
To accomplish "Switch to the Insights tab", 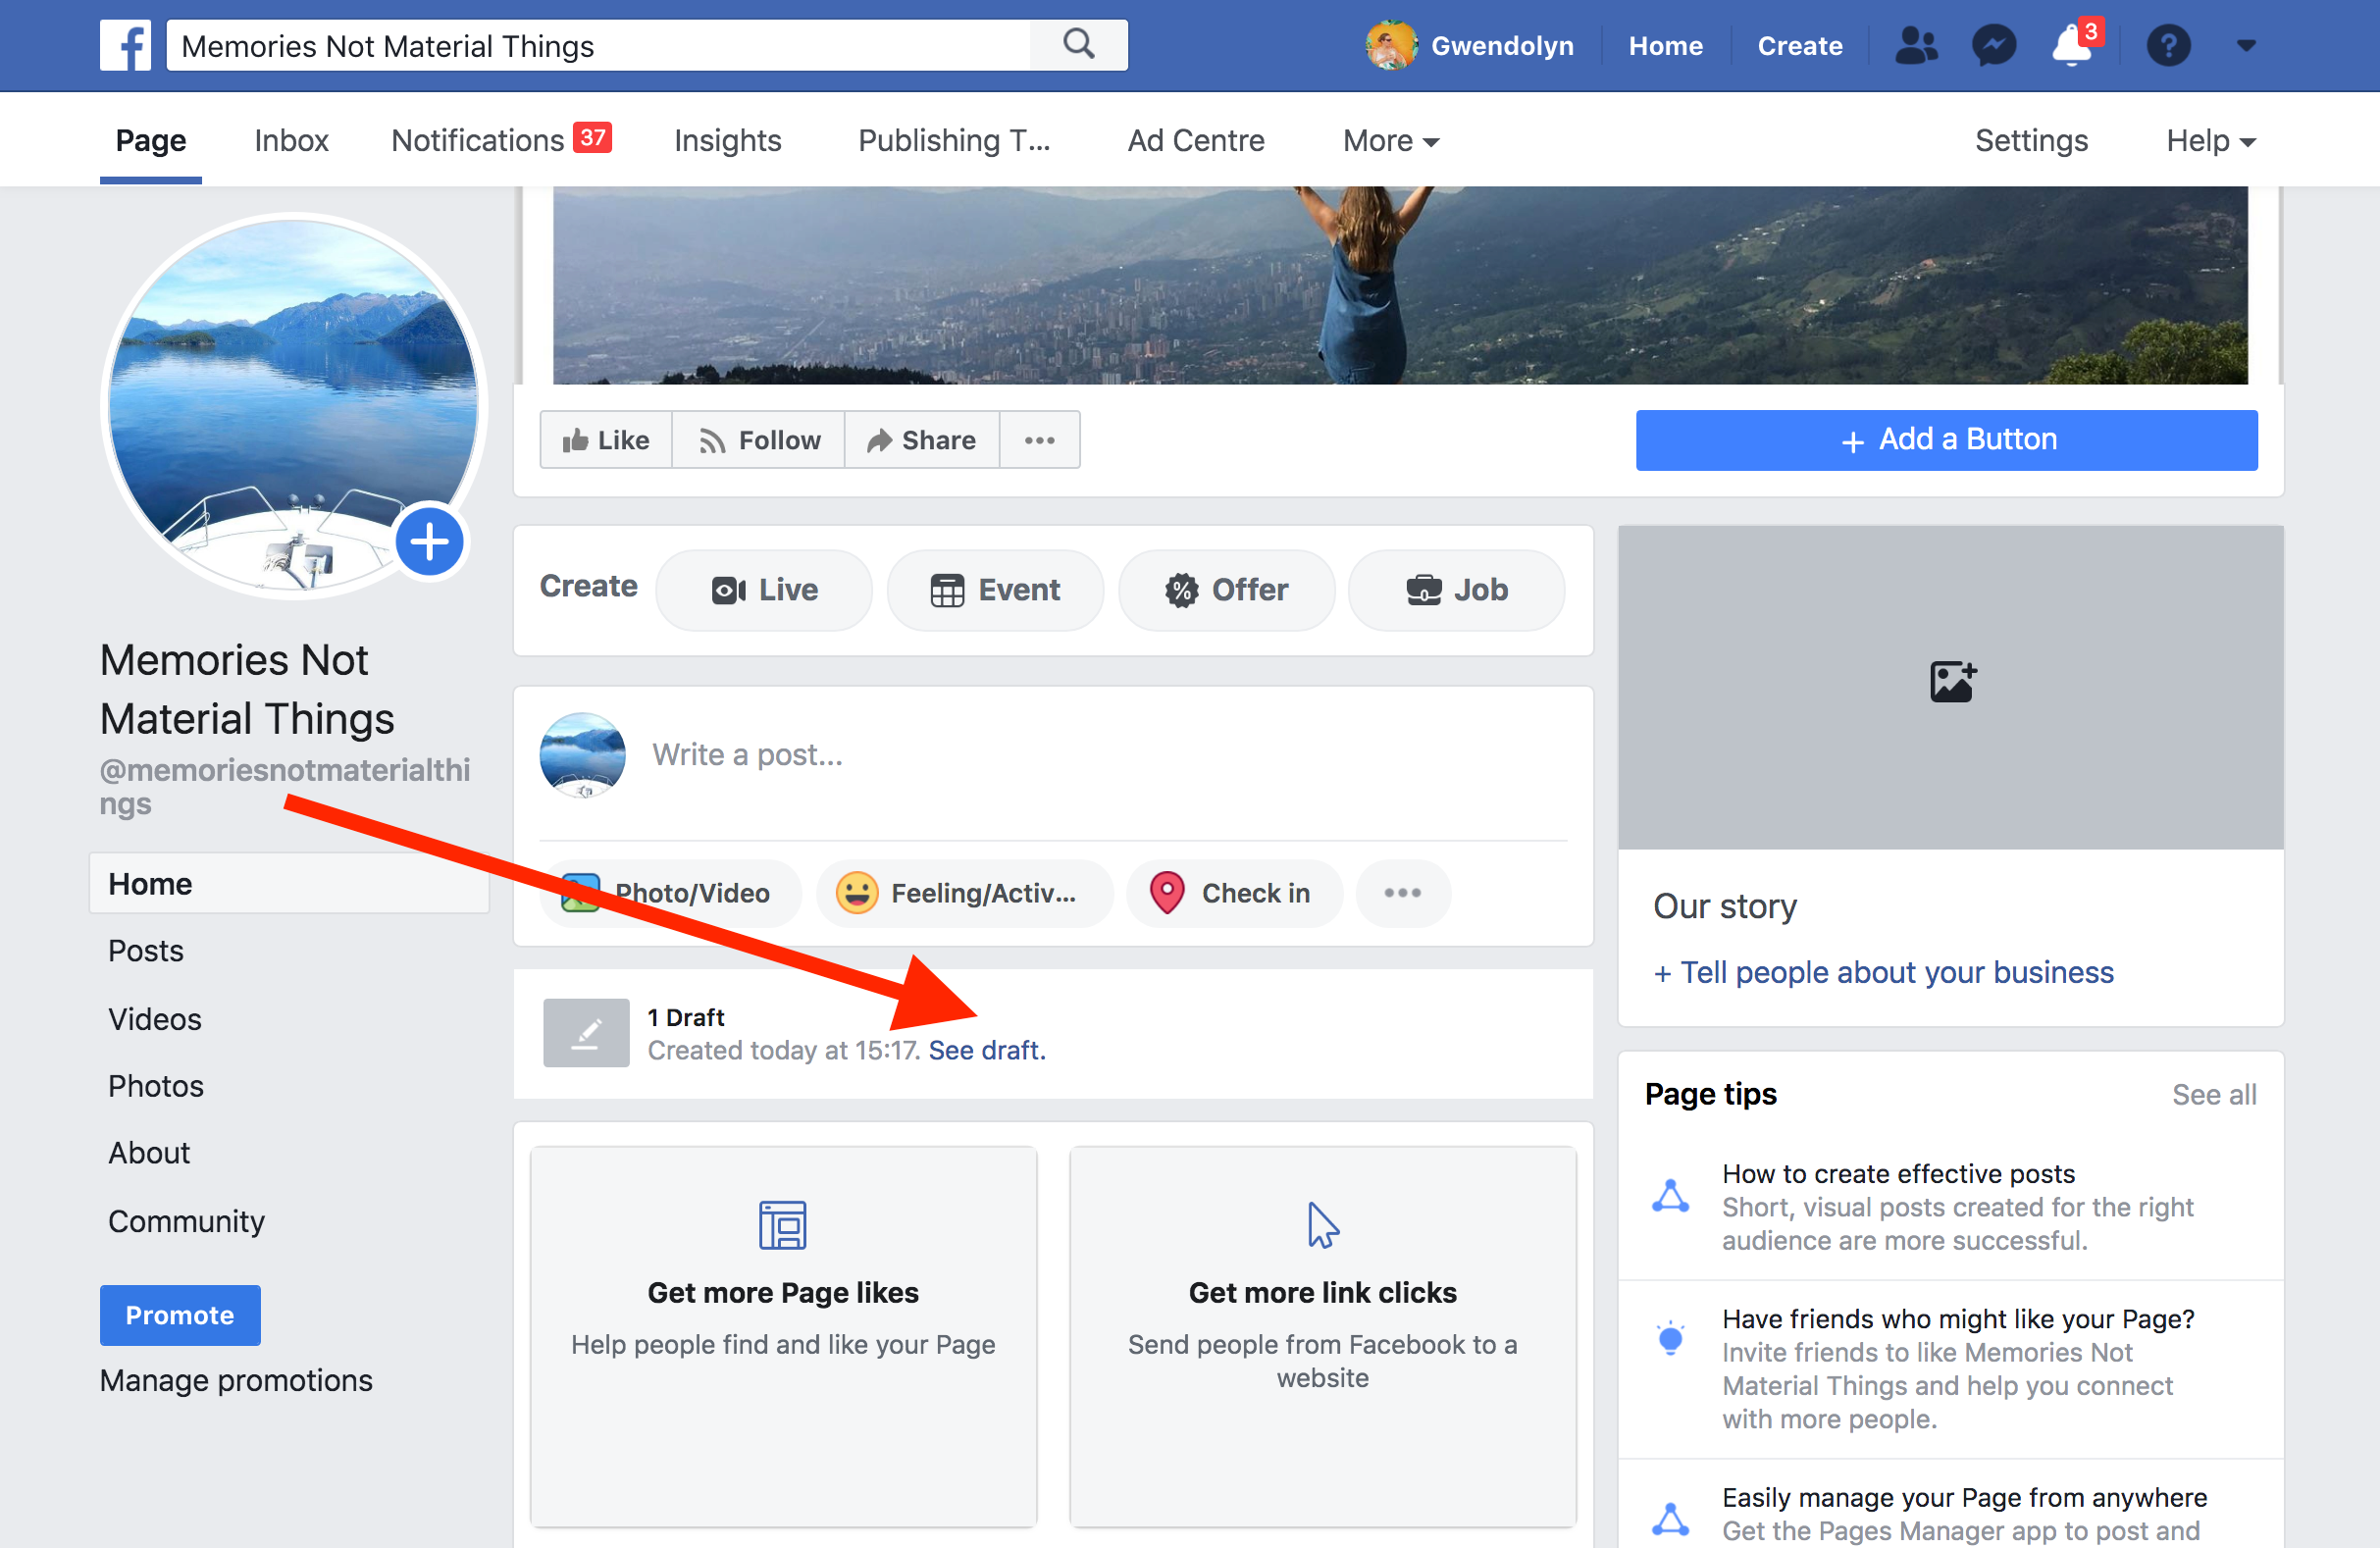I will 727,141.
